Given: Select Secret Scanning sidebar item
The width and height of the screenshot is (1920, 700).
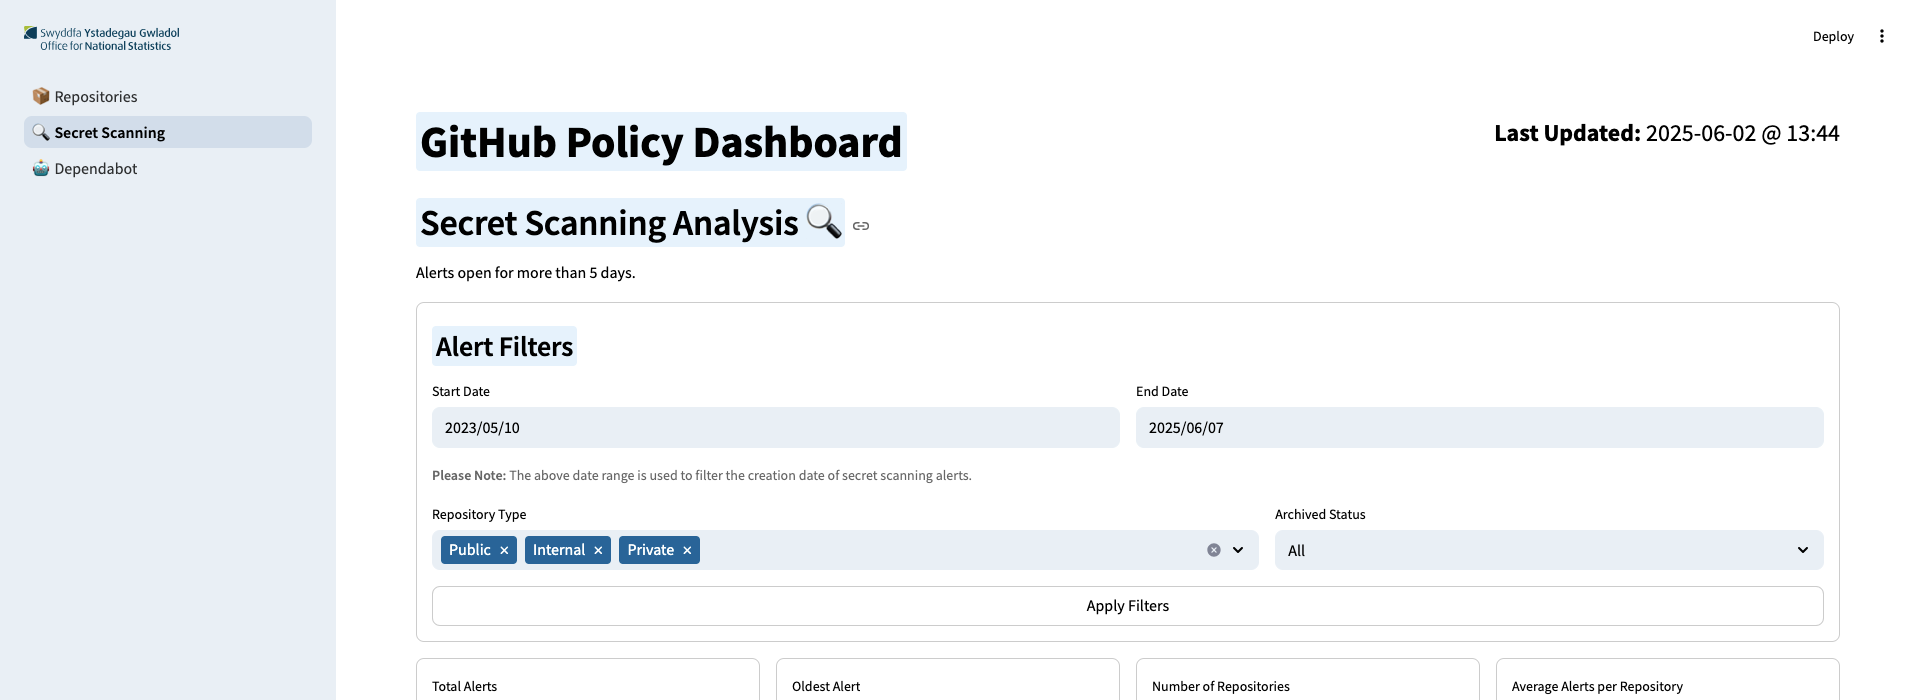Looking at the screenshot, I should (x=168, y=132).
